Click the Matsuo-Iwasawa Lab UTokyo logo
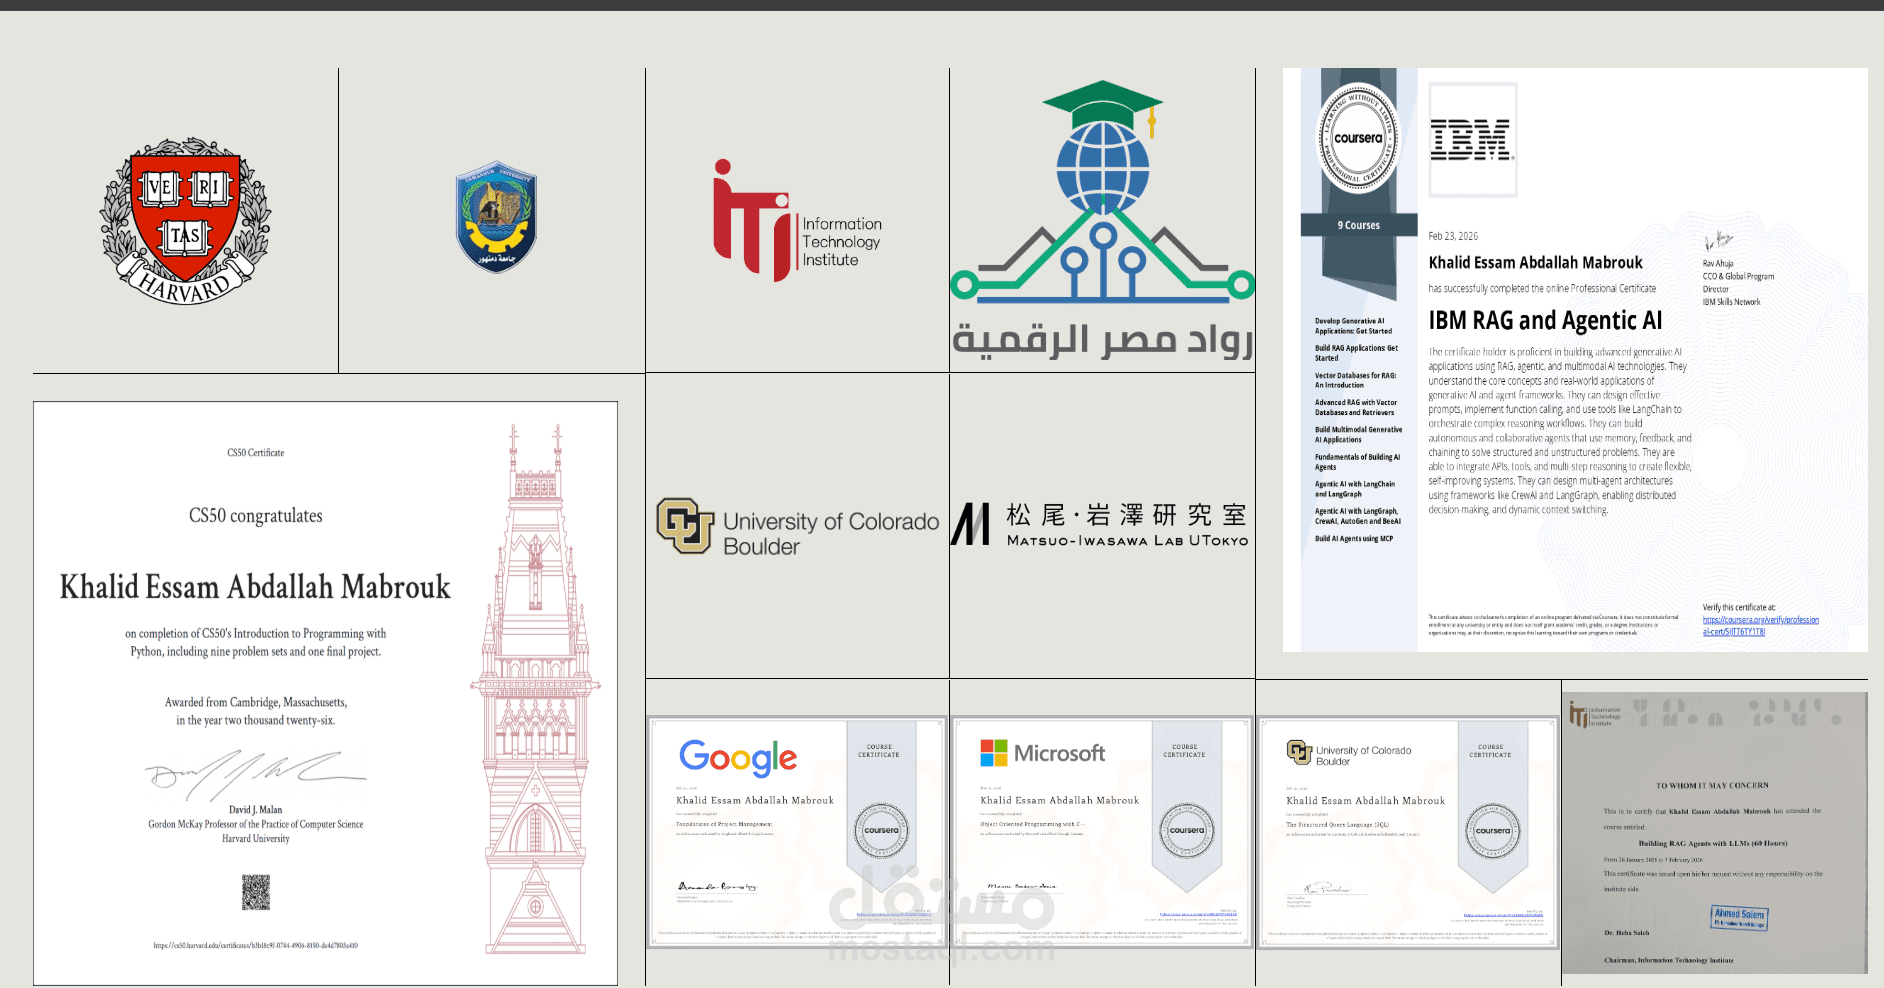 1100,524
